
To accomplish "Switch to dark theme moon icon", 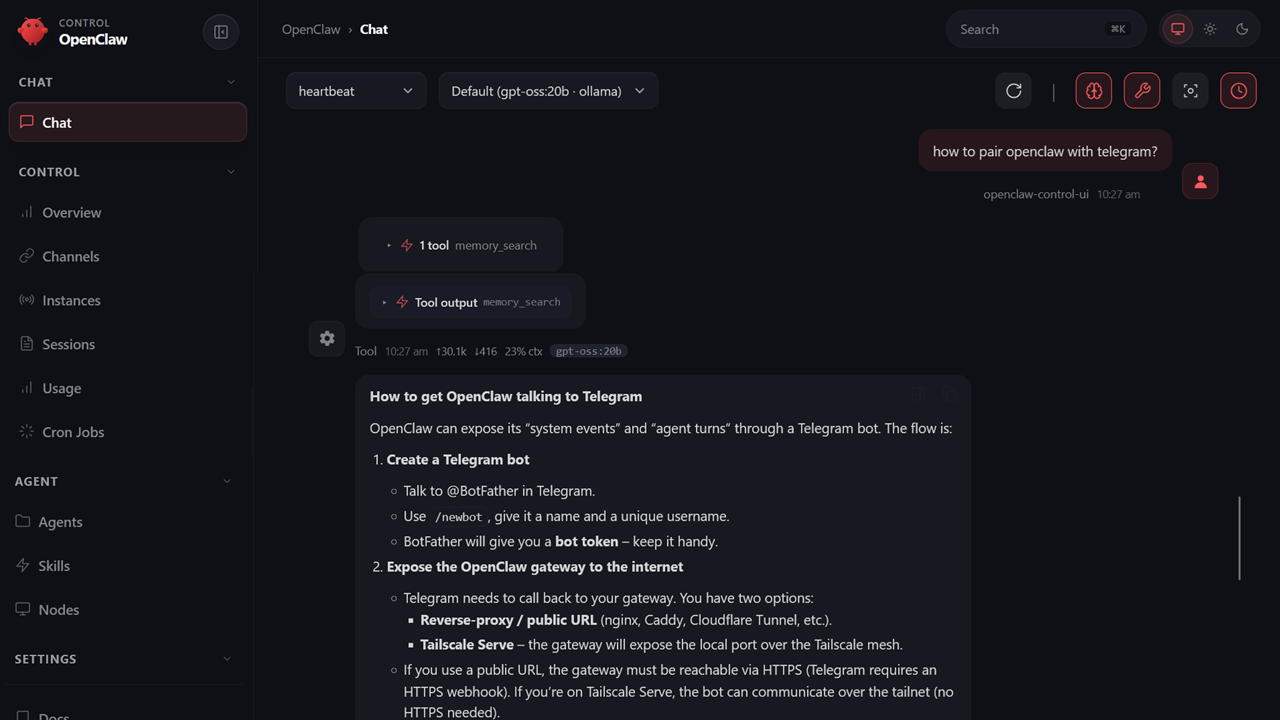I will (1242, 29).
